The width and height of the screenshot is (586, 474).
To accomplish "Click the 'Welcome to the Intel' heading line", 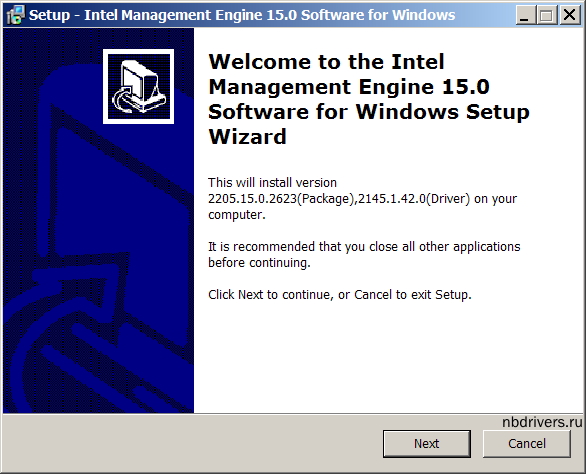I will (x=326, y=62).
